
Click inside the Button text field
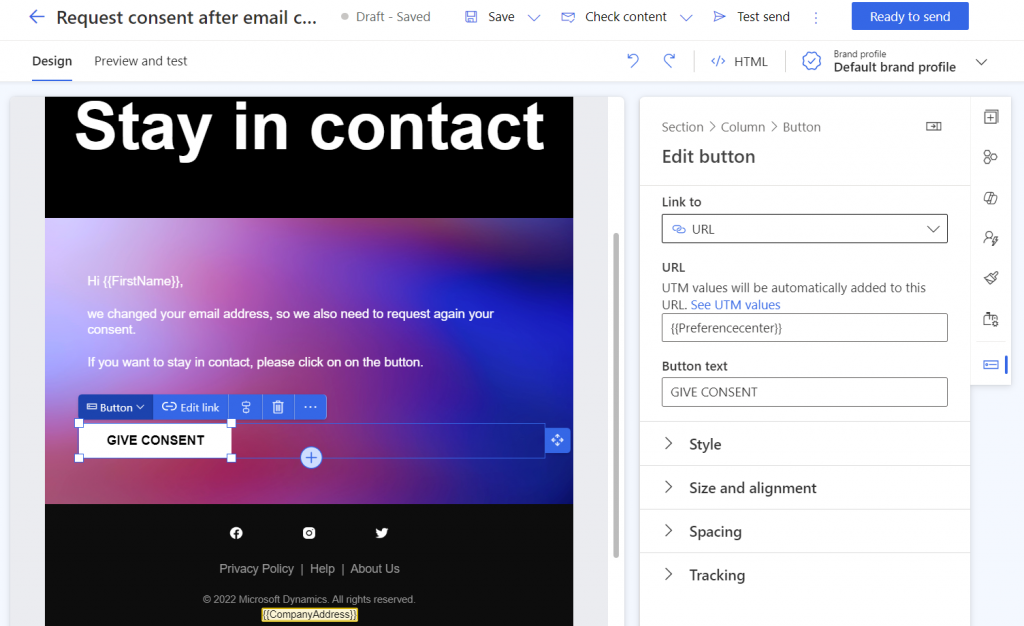pos(804,391)
